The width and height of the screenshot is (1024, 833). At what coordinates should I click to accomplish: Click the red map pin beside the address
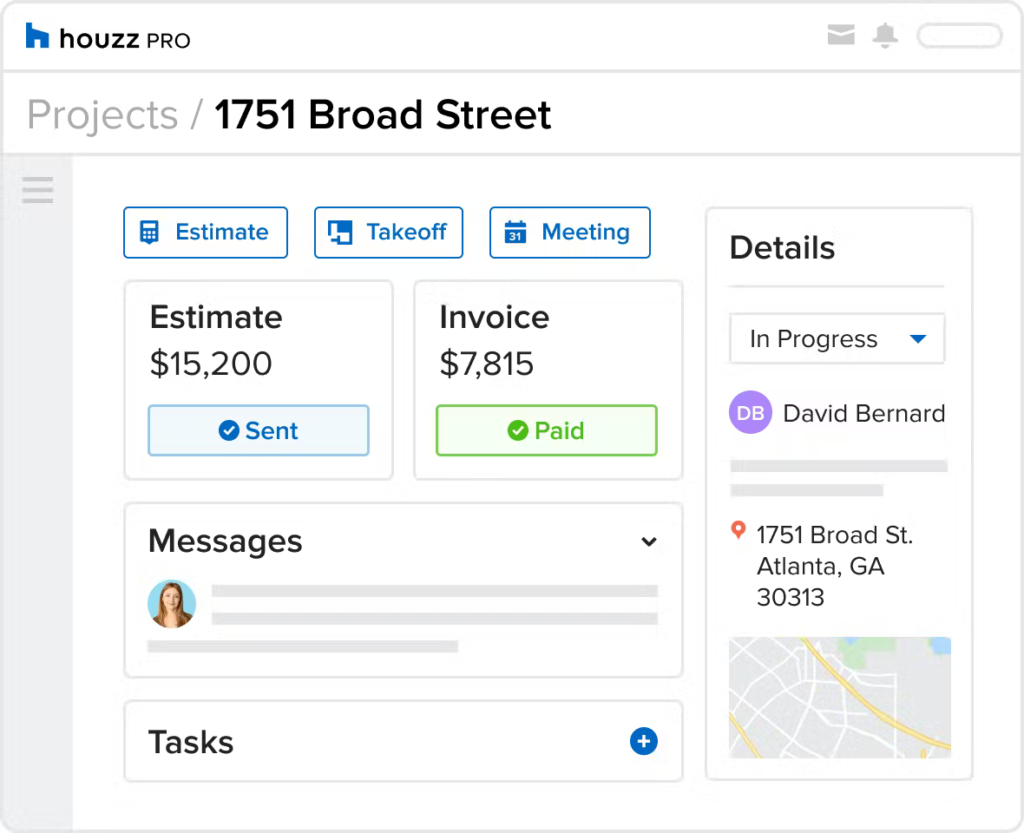739,532
